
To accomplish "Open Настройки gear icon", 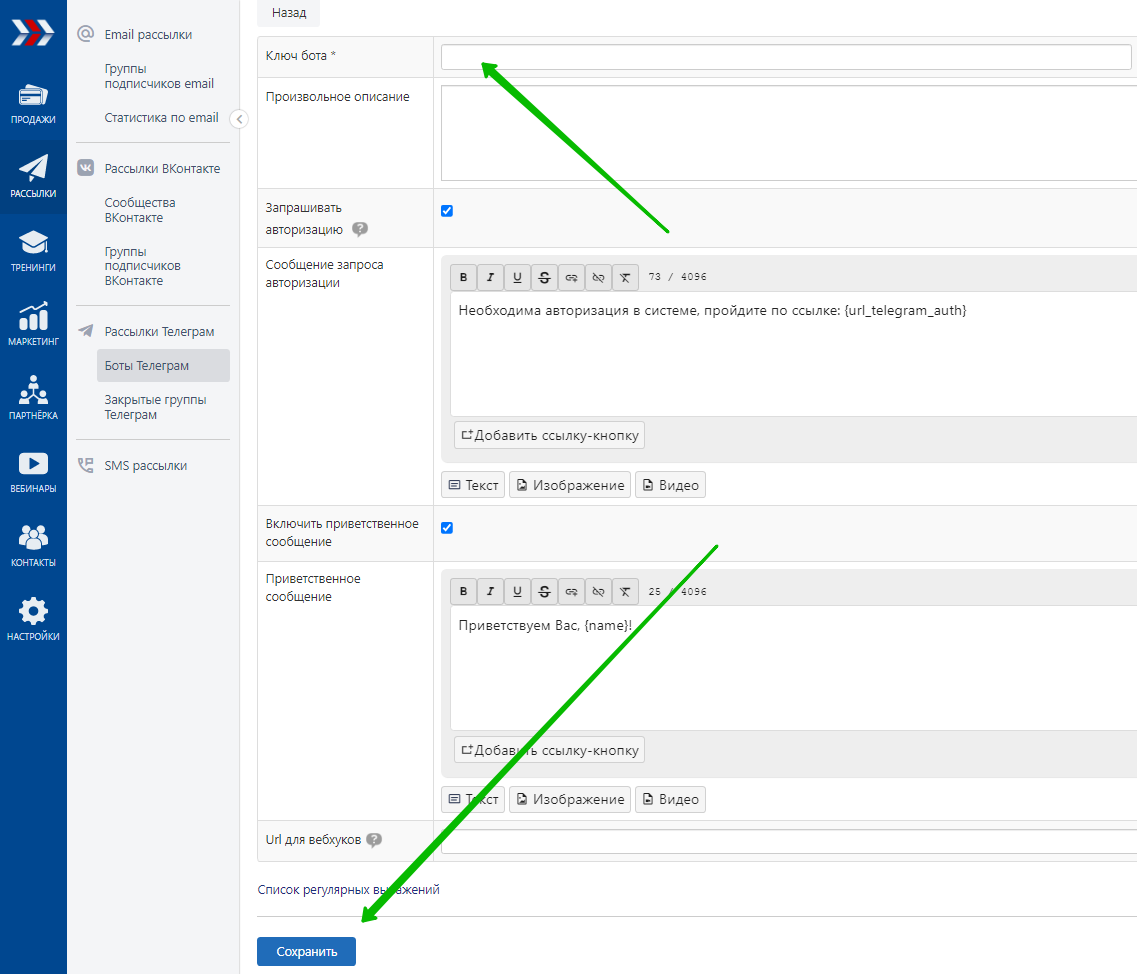I will (x=33, y=612).
